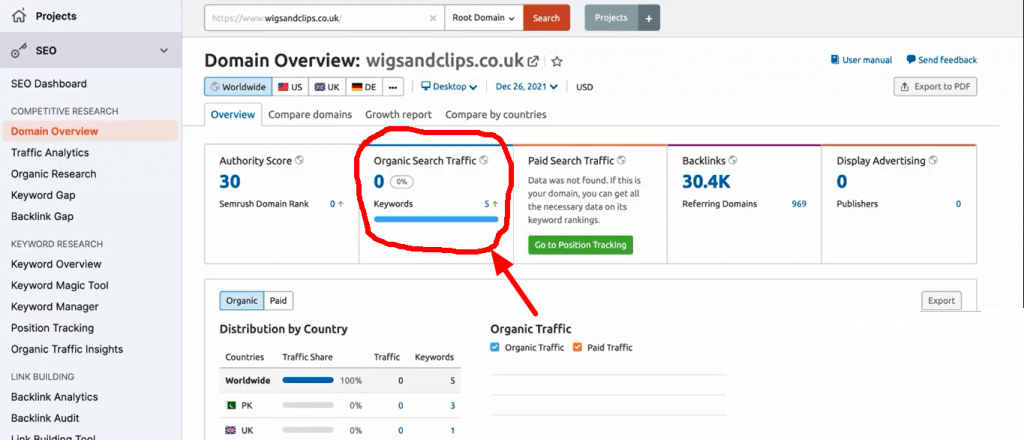This screenshot has width=1024, height=440.
Task: Uncheck the Paid Traffic checkbox
Action: coord(577,347)
